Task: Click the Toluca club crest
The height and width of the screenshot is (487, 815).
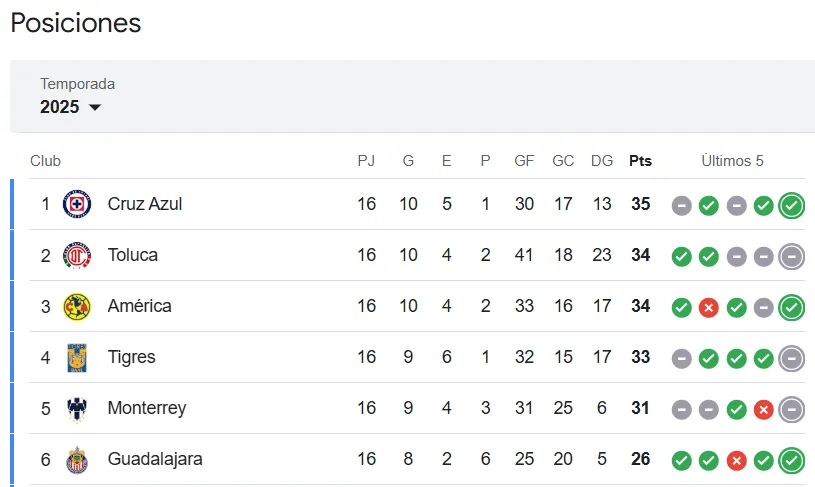Action: point(77,255)
